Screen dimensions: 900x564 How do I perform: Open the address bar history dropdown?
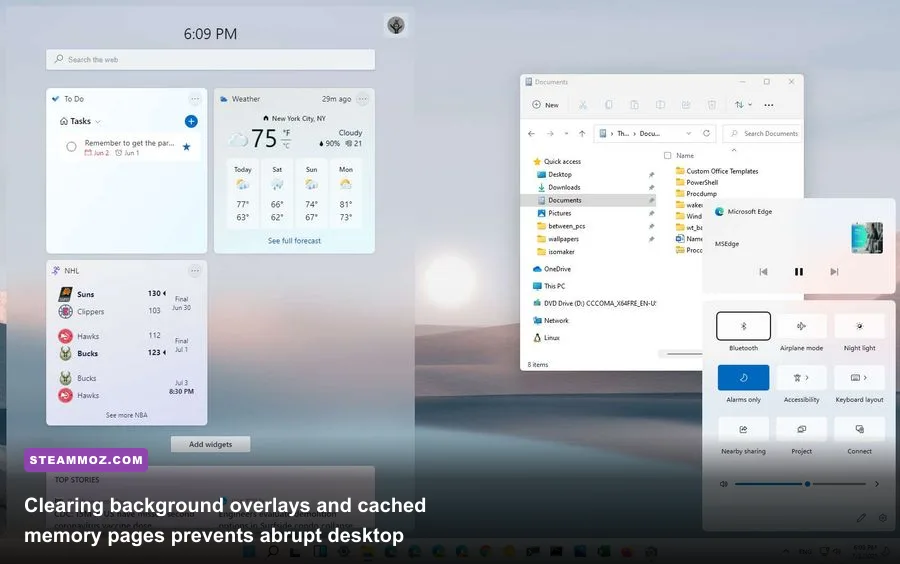(x=688, y=133)
